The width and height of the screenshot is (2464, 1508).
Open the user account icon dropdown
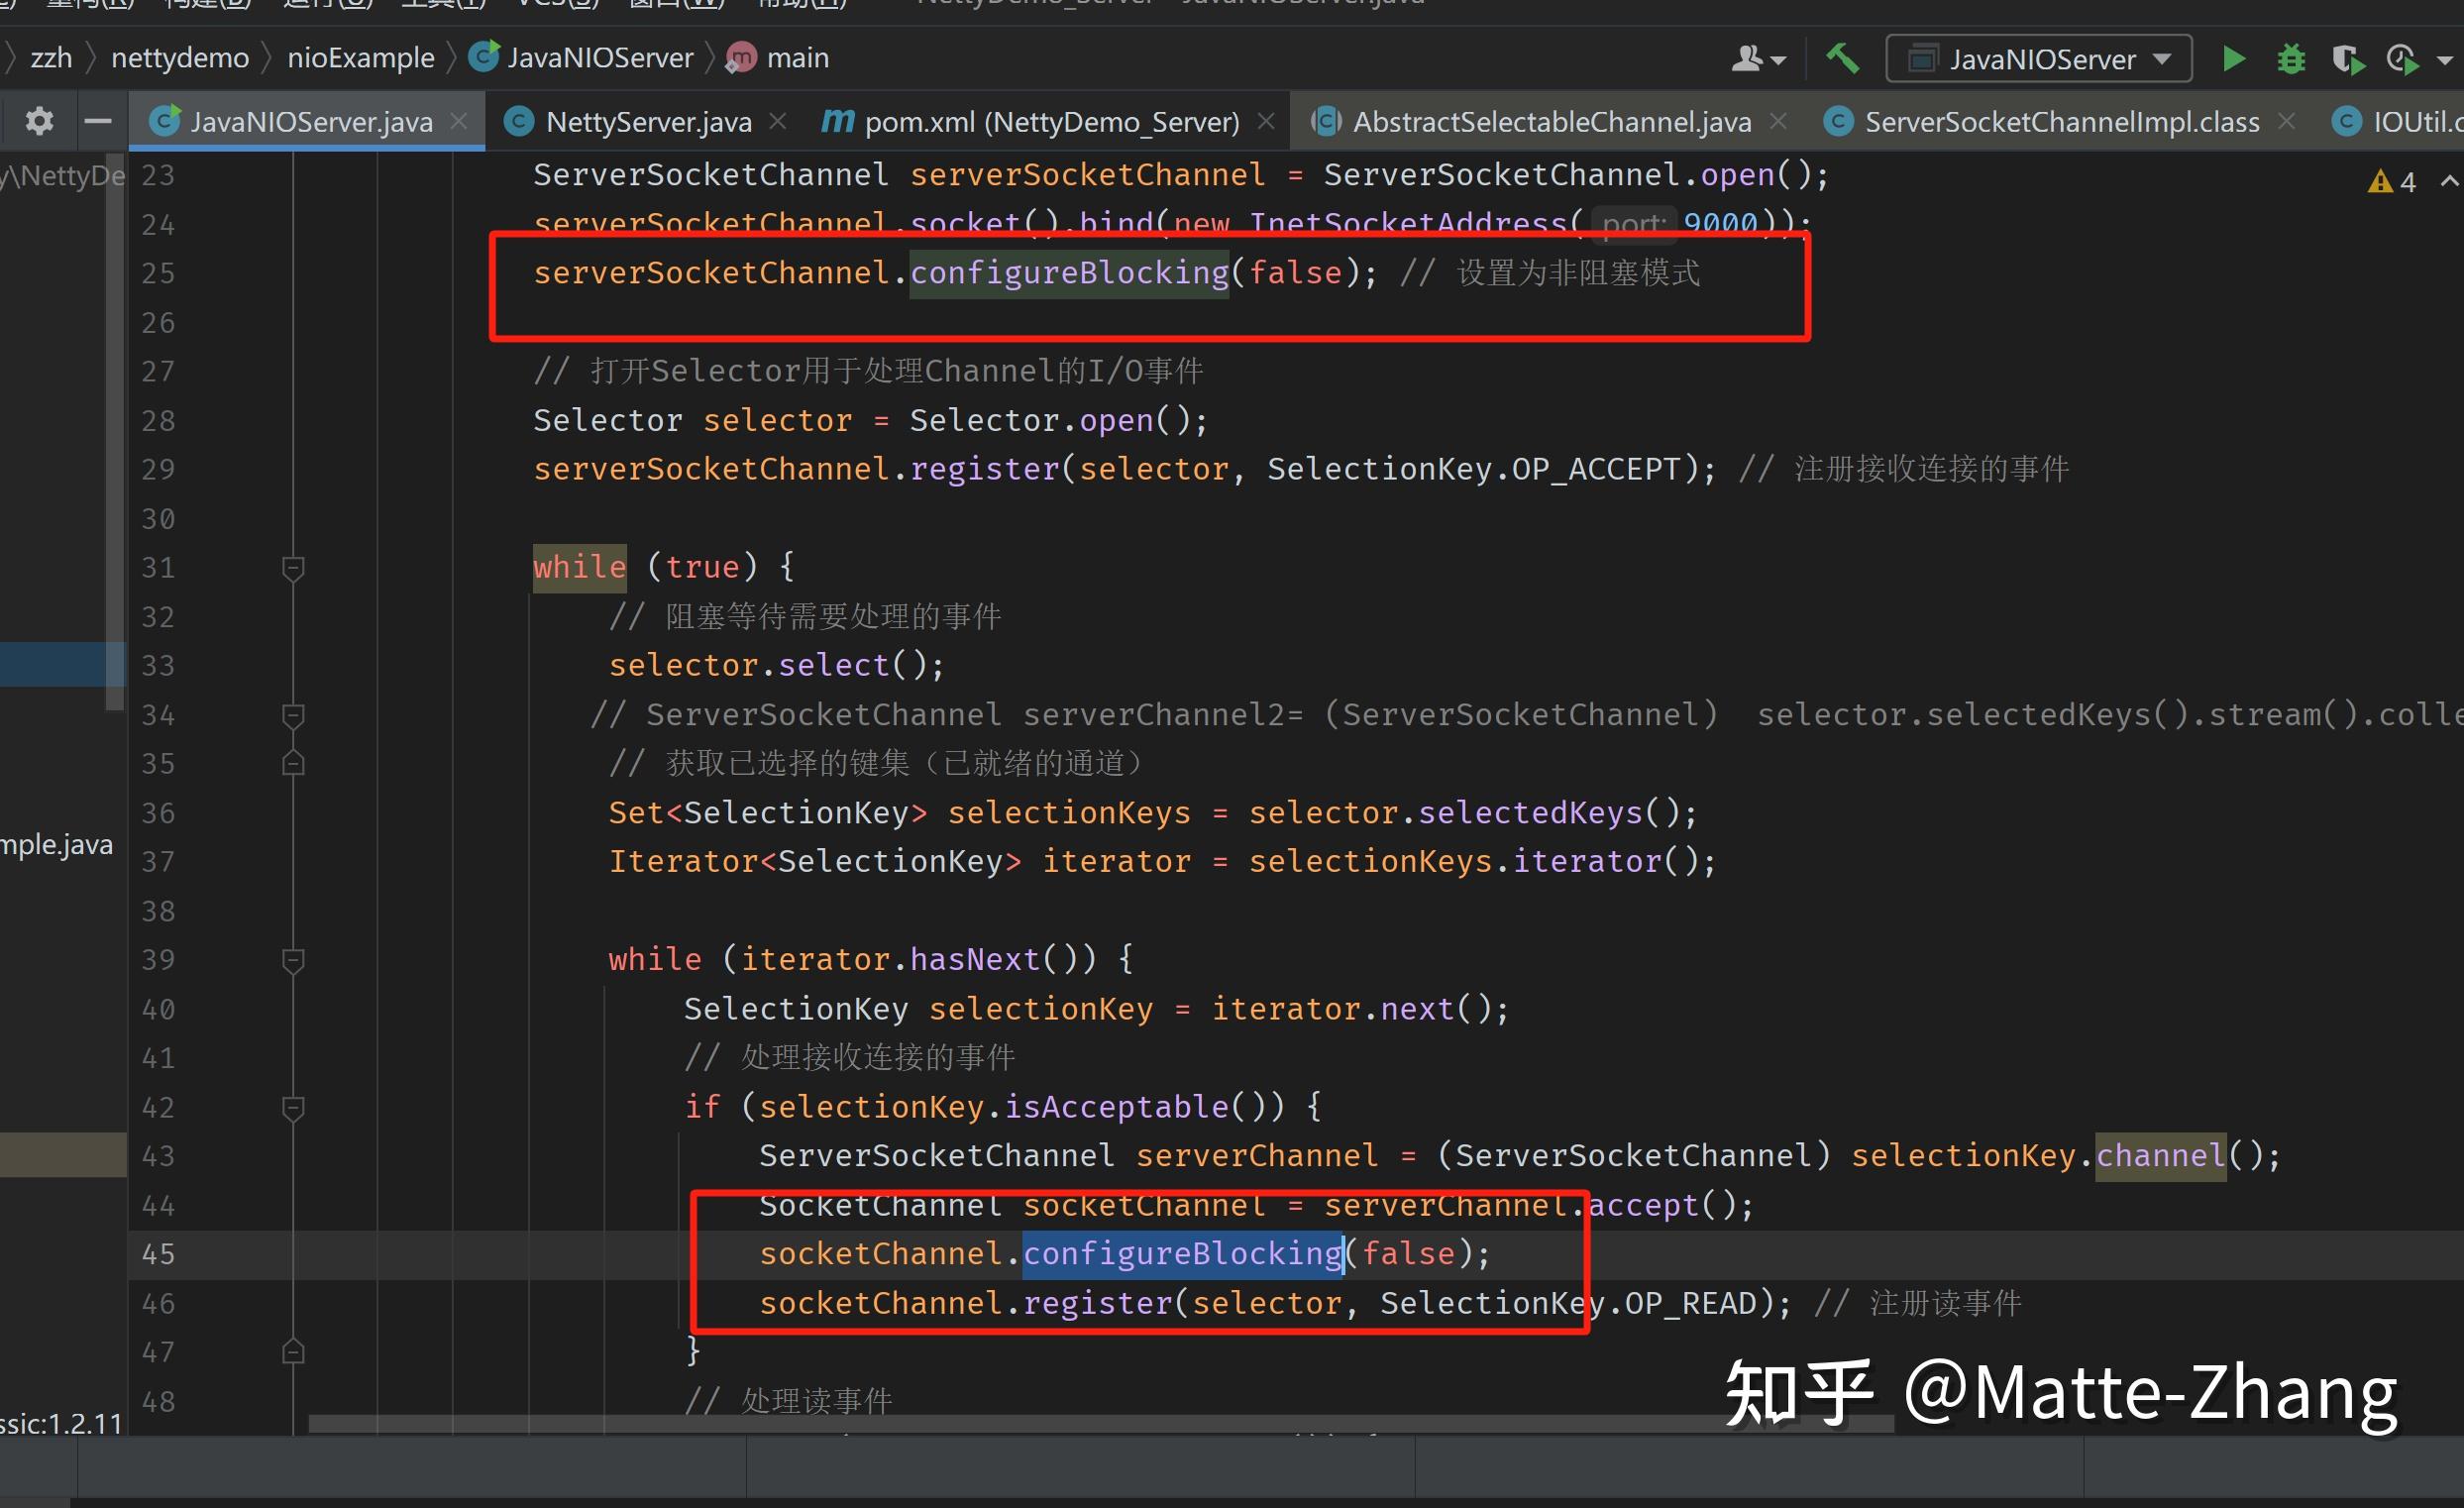(1757, 59)
